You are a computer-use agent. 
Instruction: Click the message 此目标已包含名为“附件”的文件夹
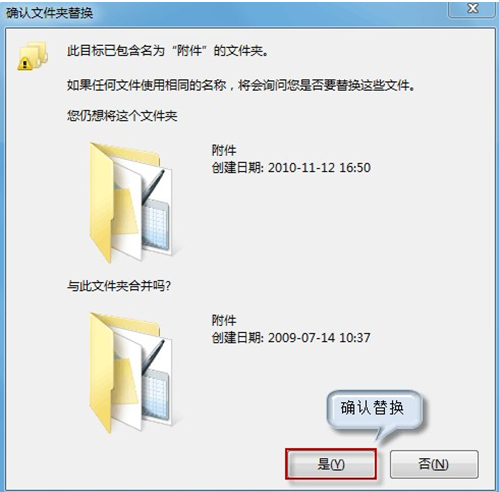[168, 51]
